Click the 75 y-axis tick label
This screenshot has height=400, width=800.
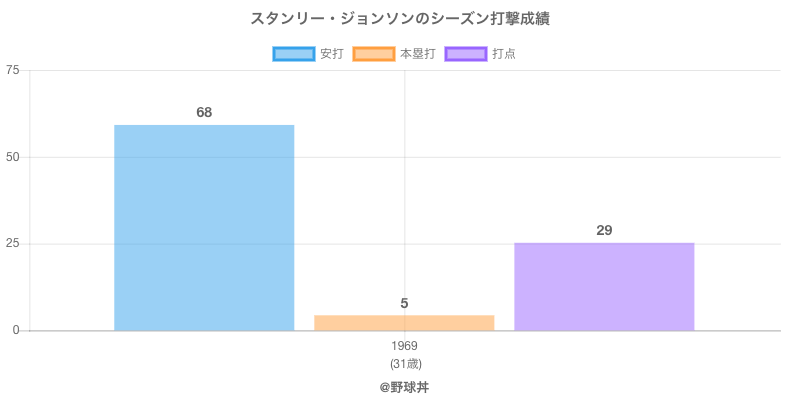(12, 70)
